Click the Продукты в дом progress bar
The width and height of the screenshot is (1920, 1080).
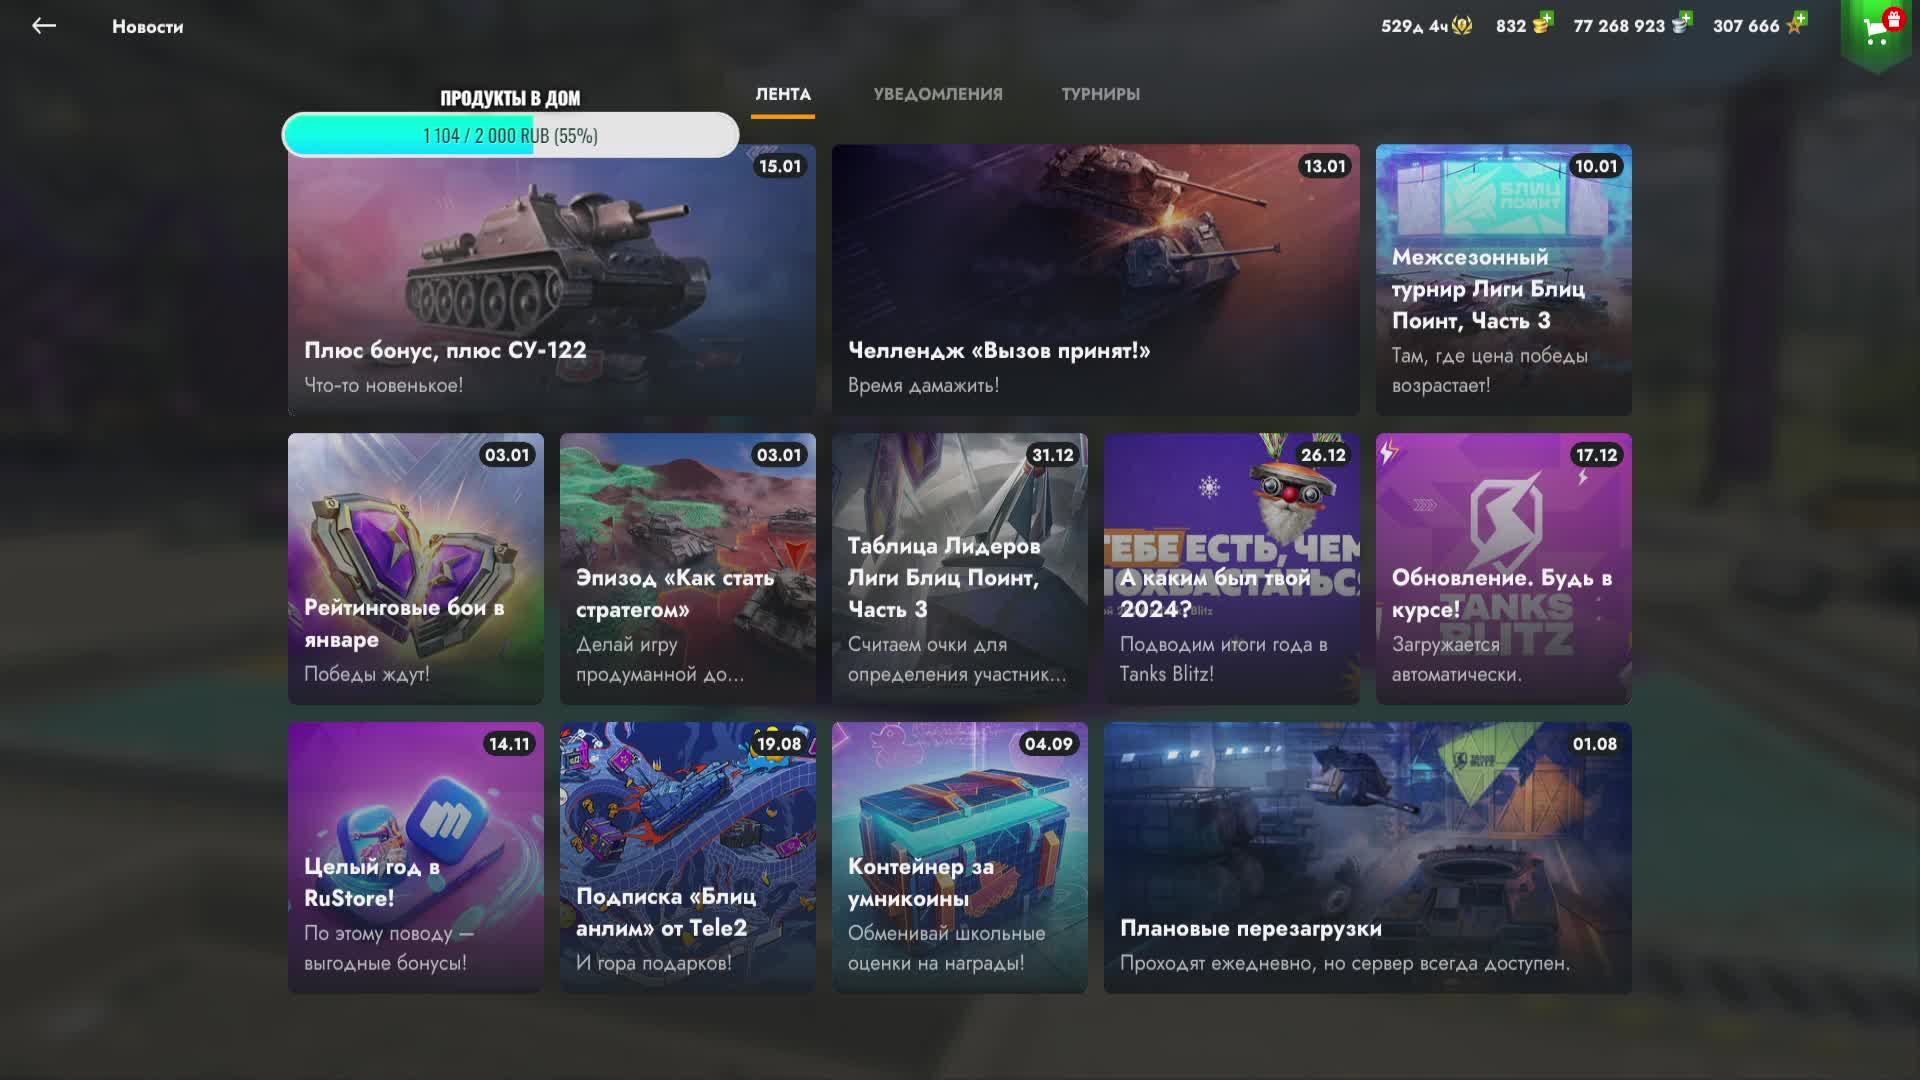[x=511, y=135]
